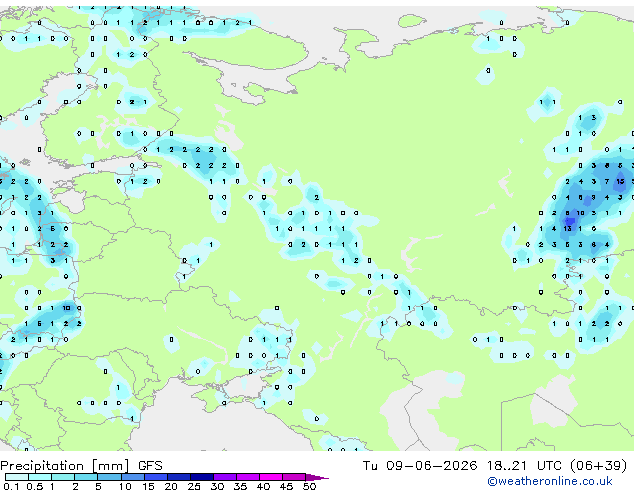Click the '13' precipitation value on the map

coord(567,229)
